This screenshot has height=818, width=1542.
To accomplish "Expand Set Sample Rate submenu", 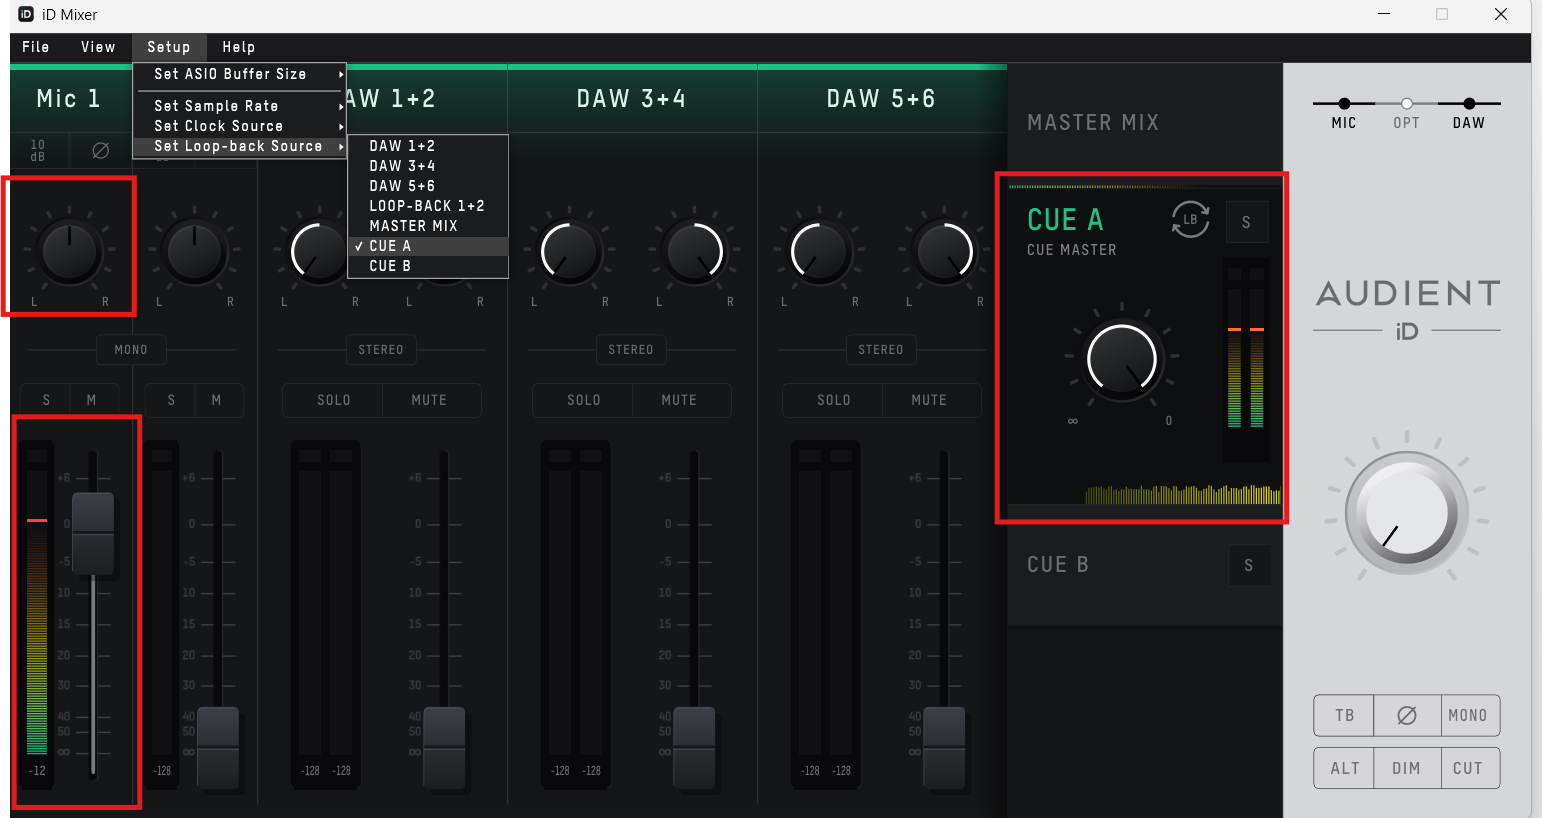I will (x=240, y=106).
